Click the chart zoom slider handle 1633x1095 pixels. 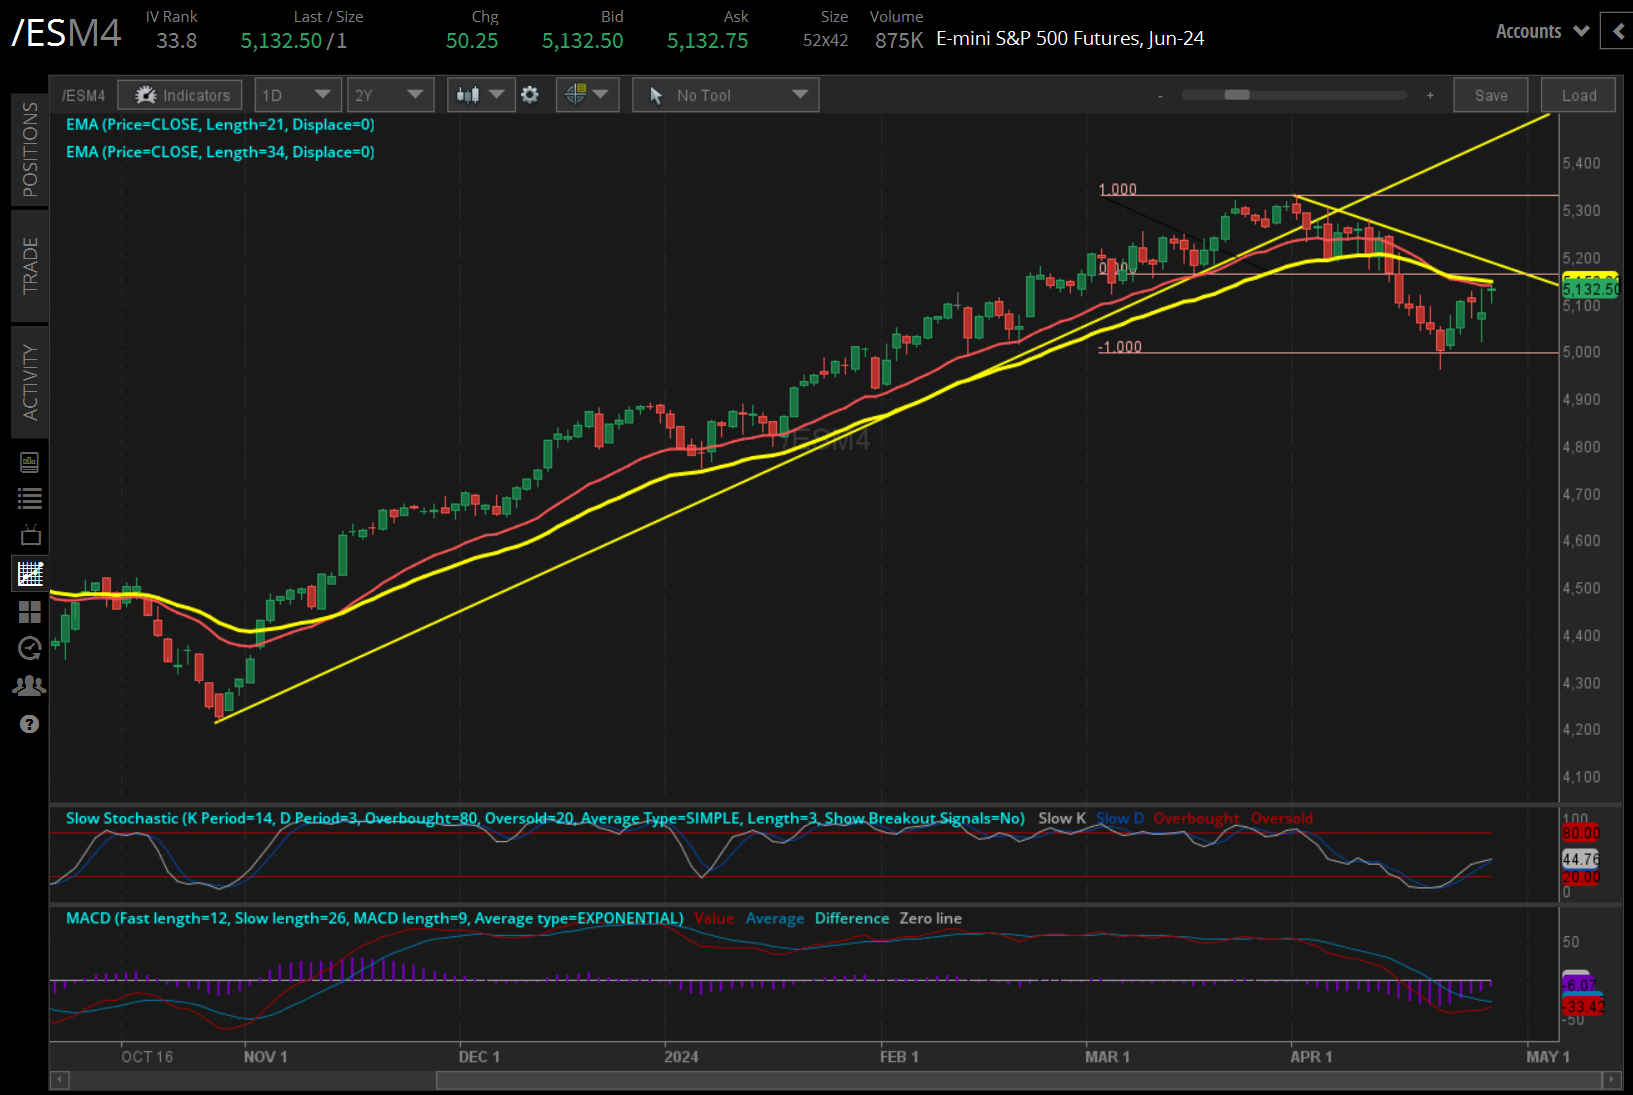tap(1237, 95)
